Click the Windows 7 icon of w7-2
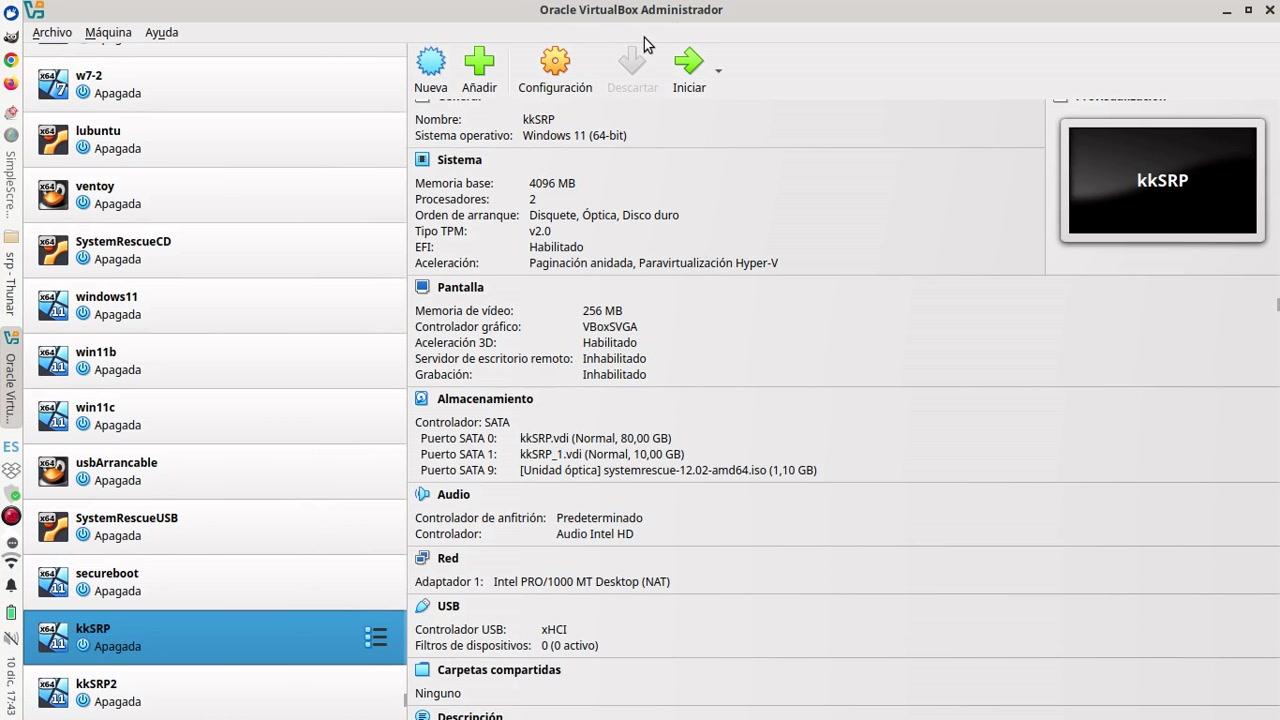The width and height of the screenshot is (1280, 720). (53, 84)
